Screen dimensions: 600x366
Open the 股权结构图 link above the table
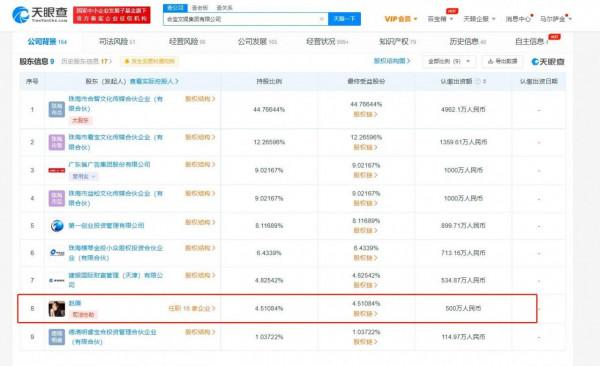(x=392, y=61)
